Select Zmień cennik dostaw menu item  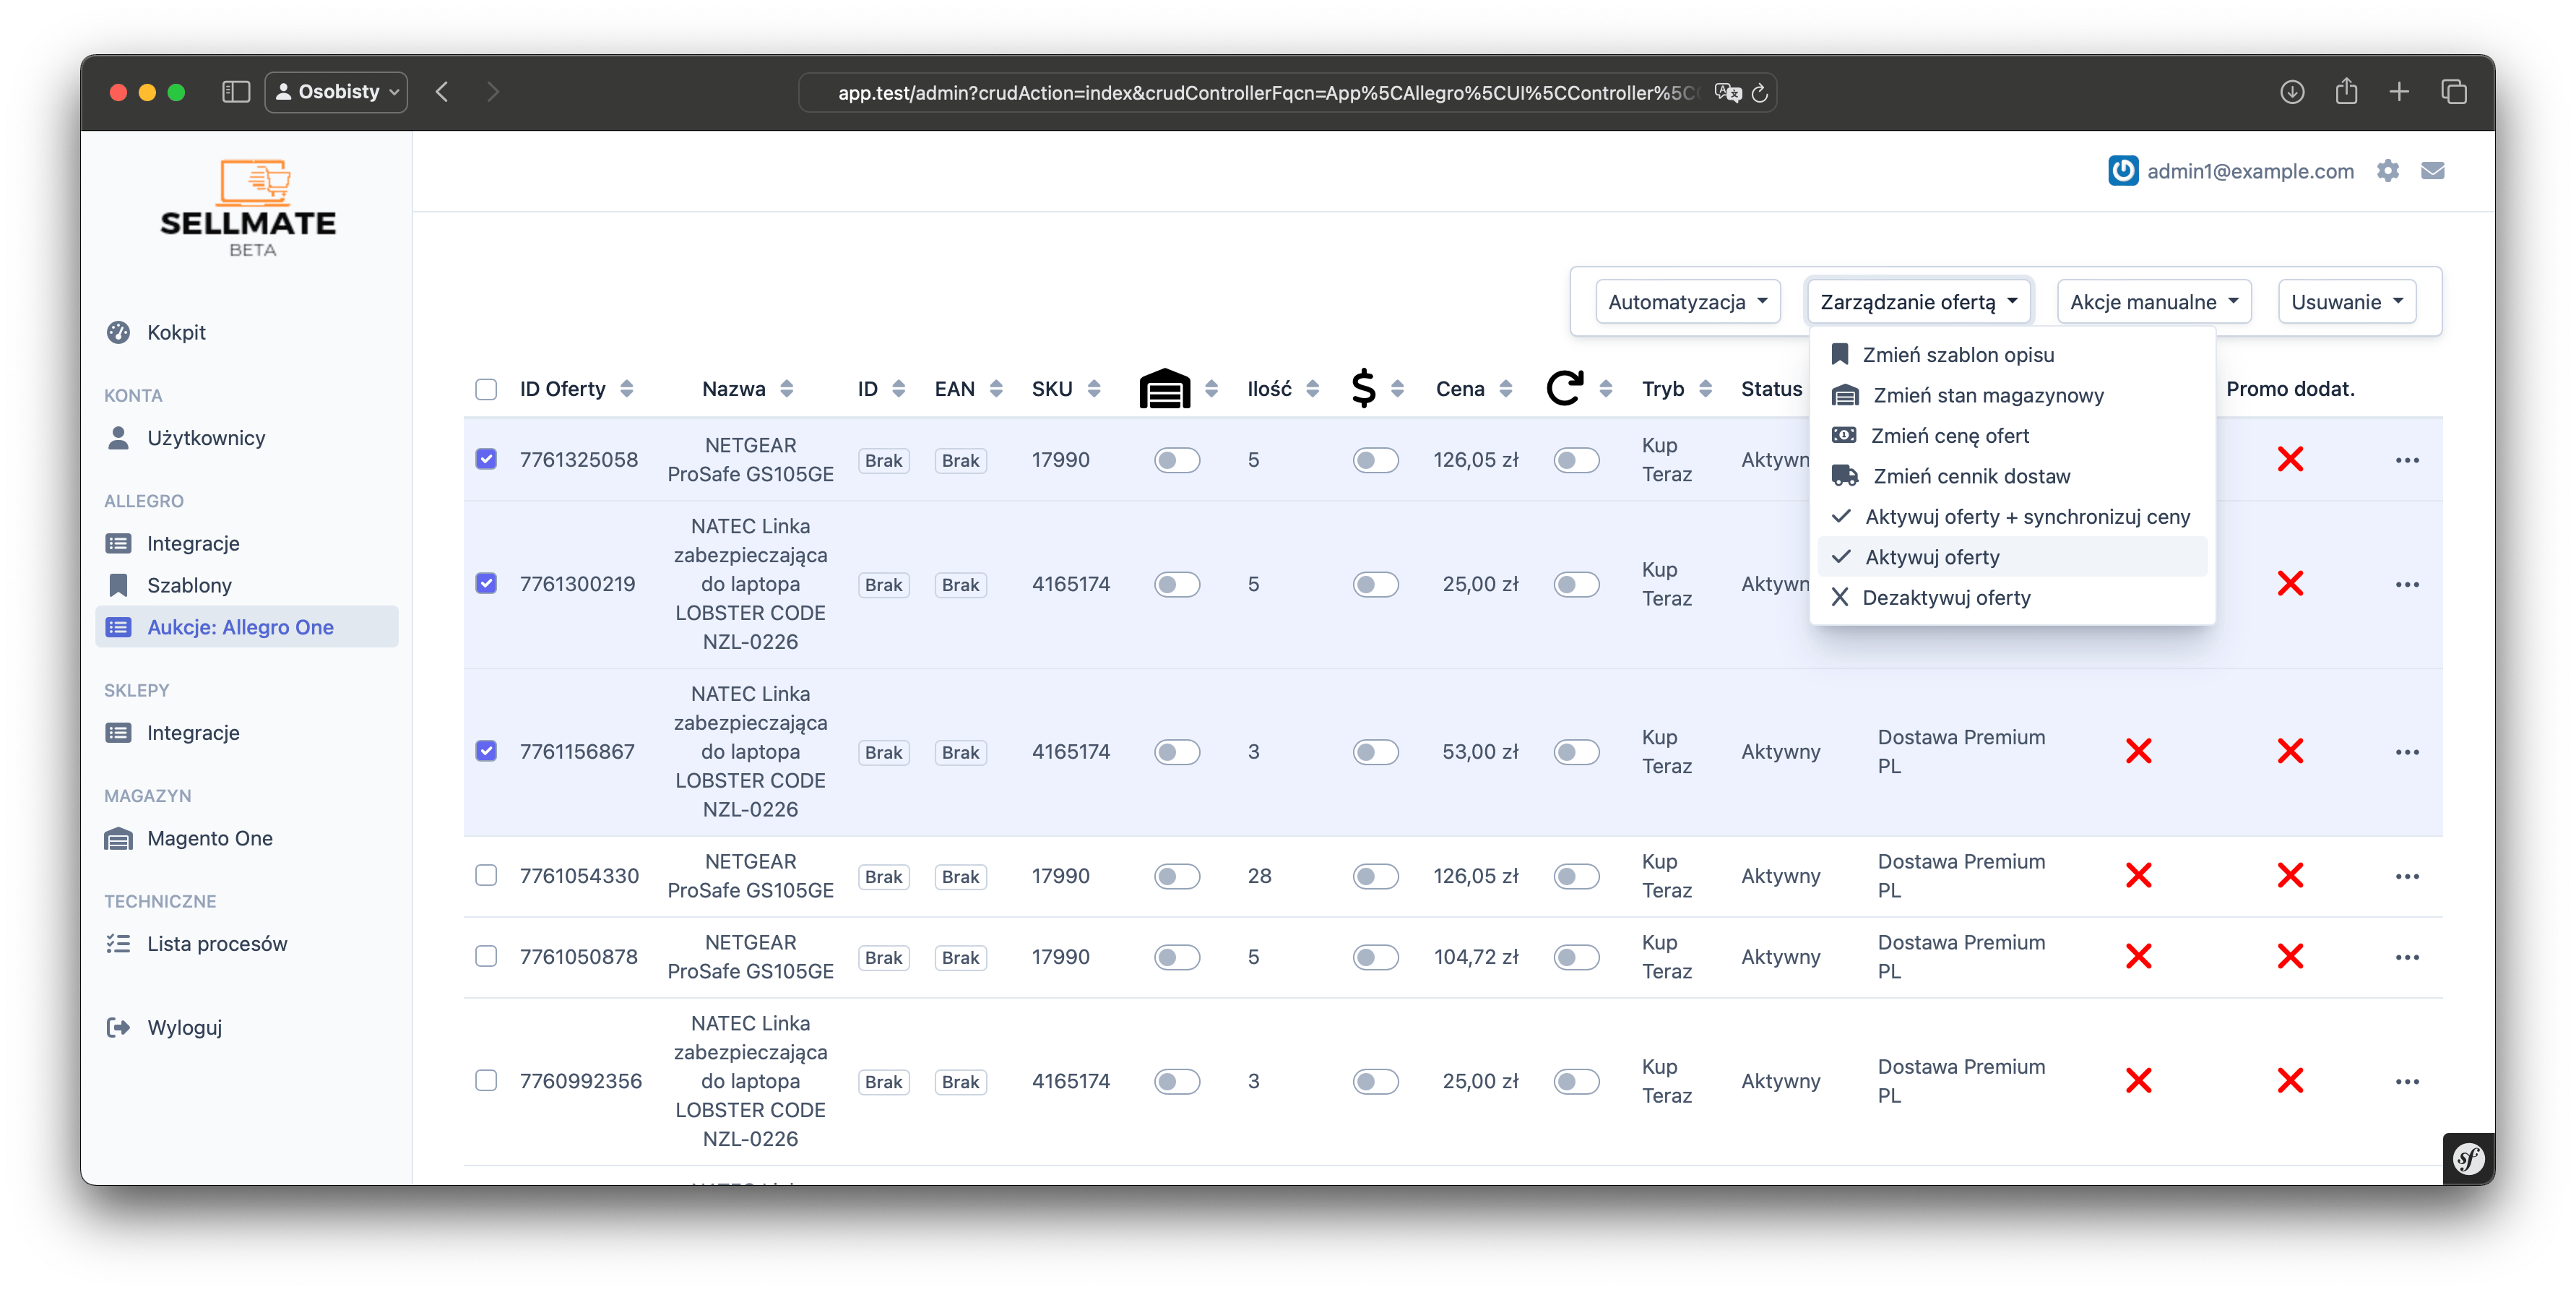point(2012,476)
